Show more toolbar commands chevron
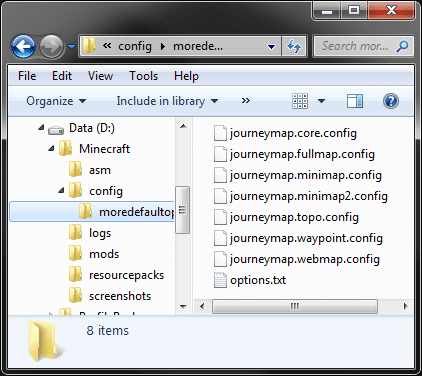This screenshot has height=376, width=422. tap(246, 101)
